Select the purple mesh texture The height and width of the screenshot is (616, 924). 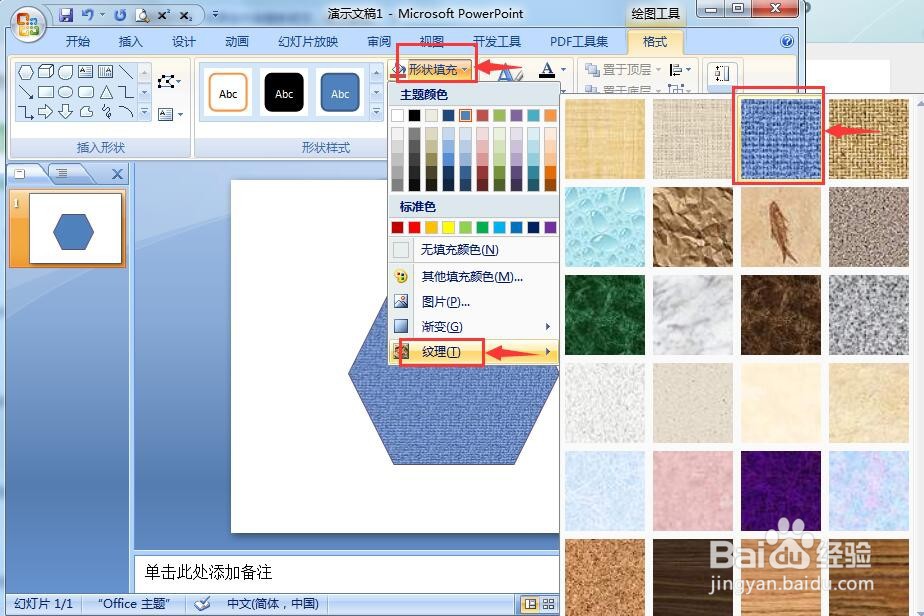780,491
